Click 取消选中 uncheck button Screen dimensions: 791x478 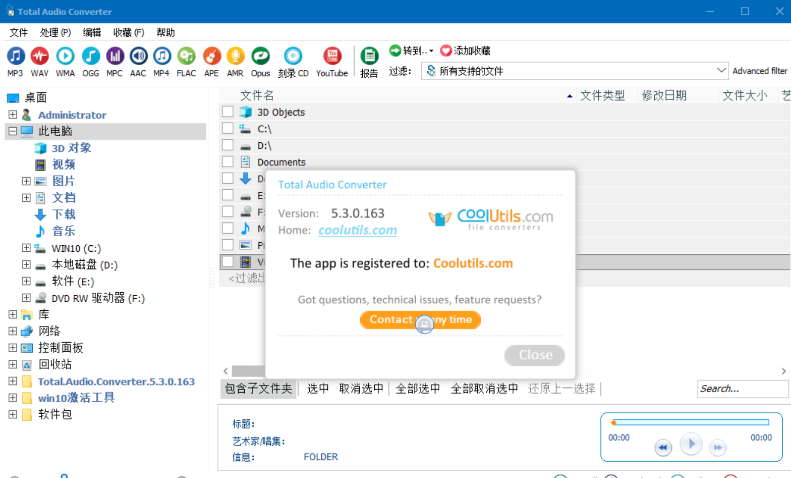[361, 389]
